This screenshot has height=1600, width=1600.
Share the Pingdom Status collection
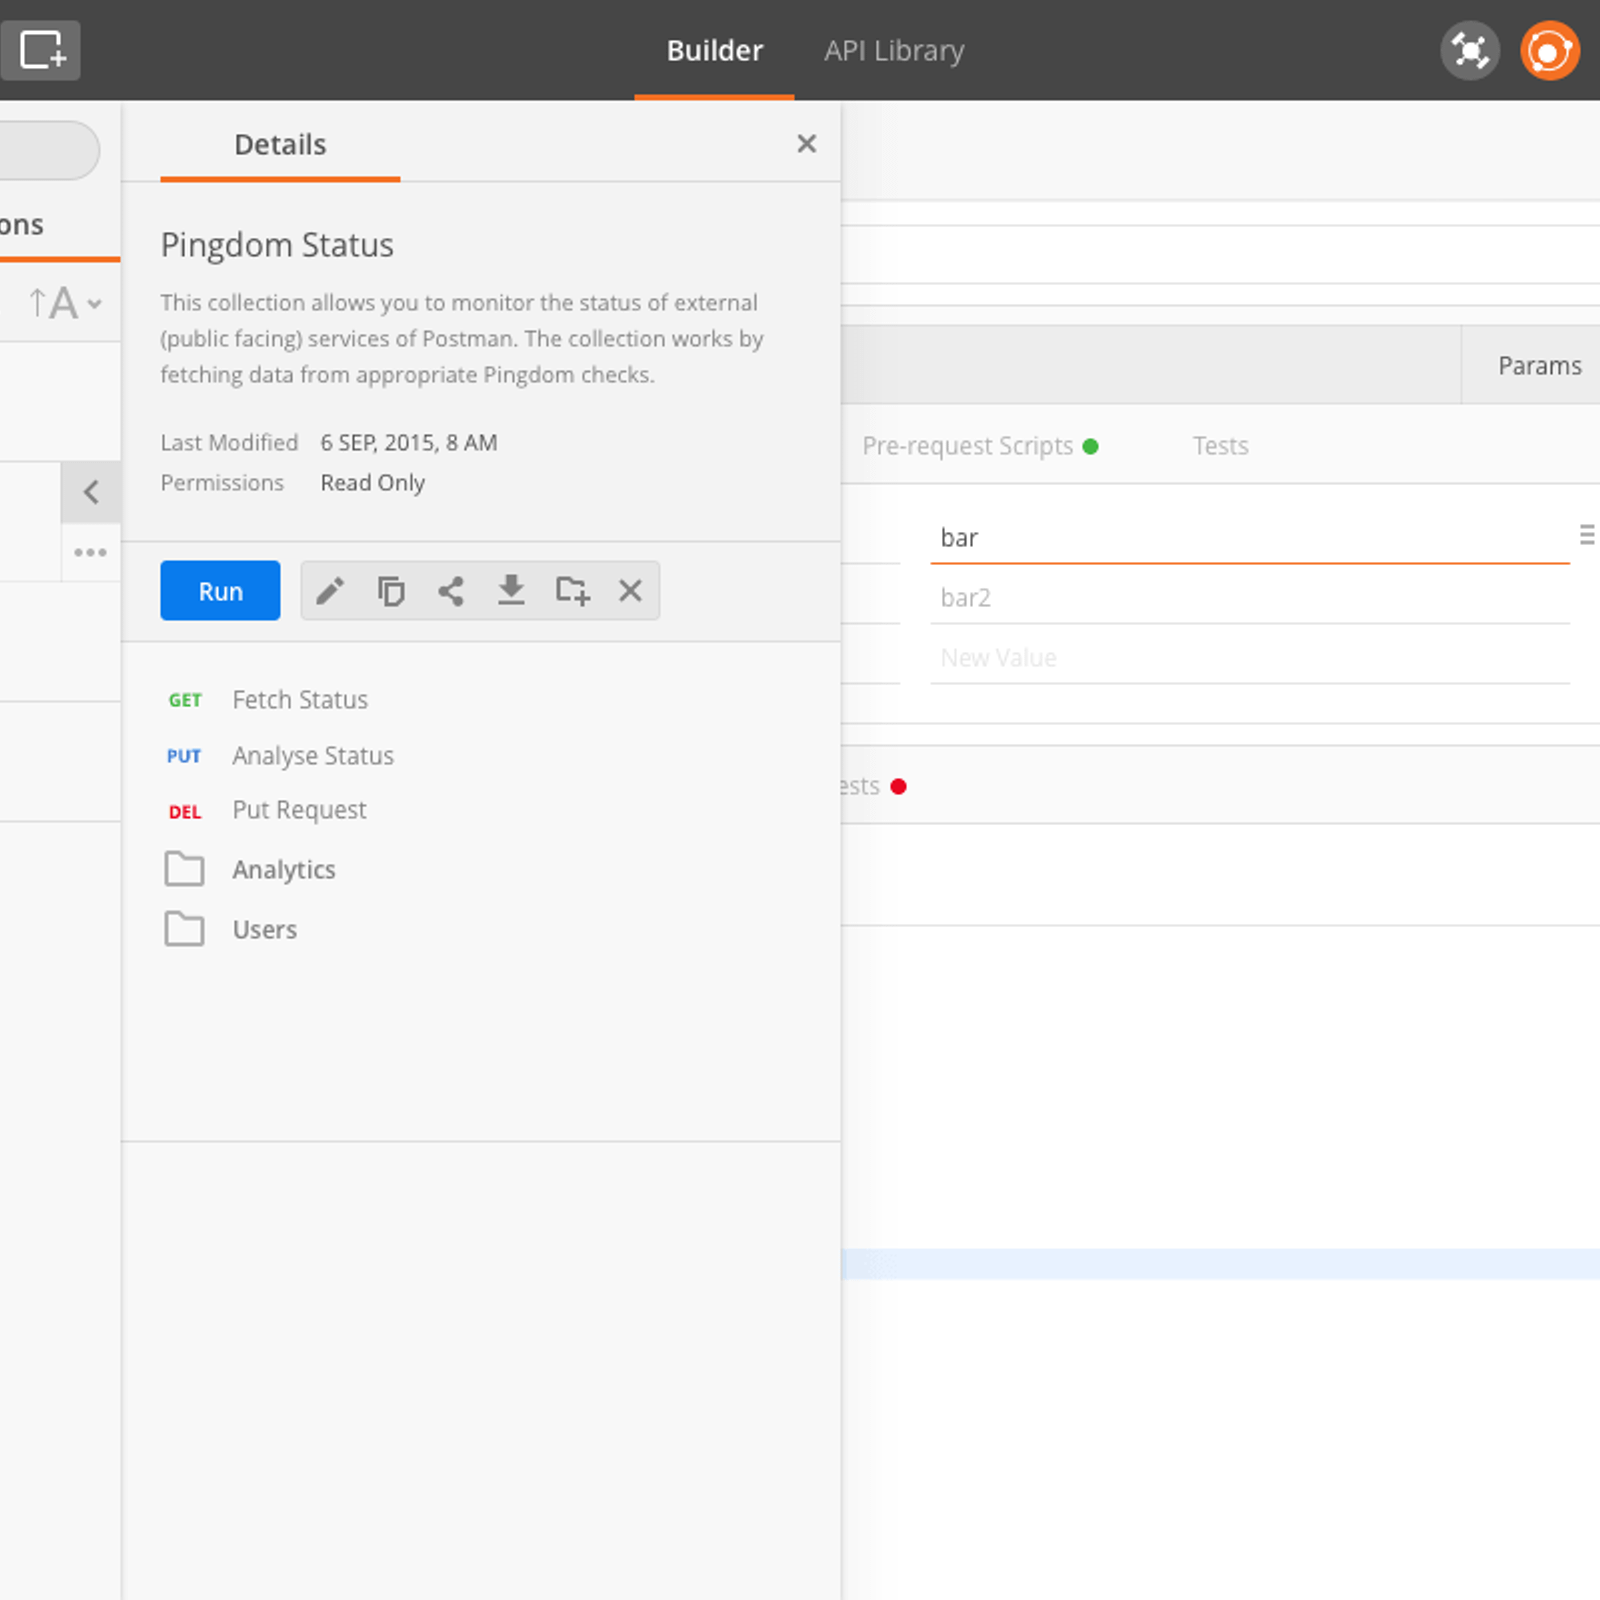(450, 591)
